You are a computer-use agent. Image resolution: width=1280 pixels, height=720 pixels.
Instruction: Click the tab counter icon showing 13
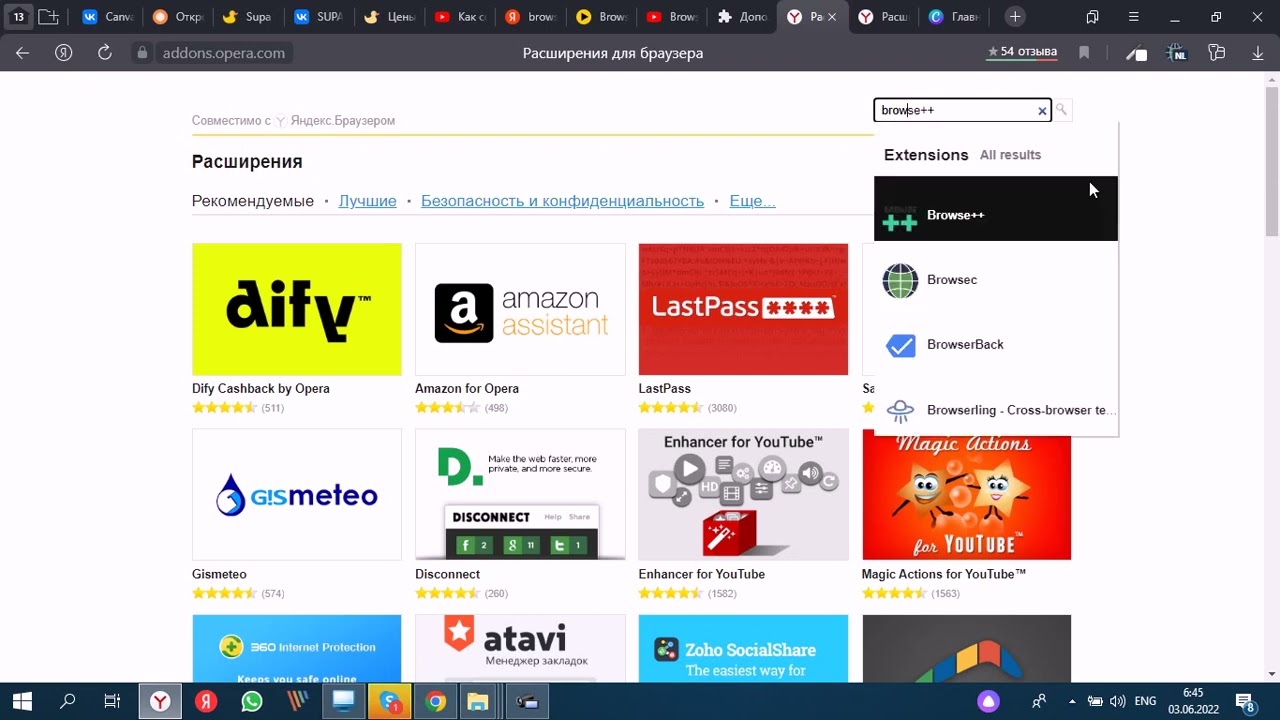pos(19,17)
